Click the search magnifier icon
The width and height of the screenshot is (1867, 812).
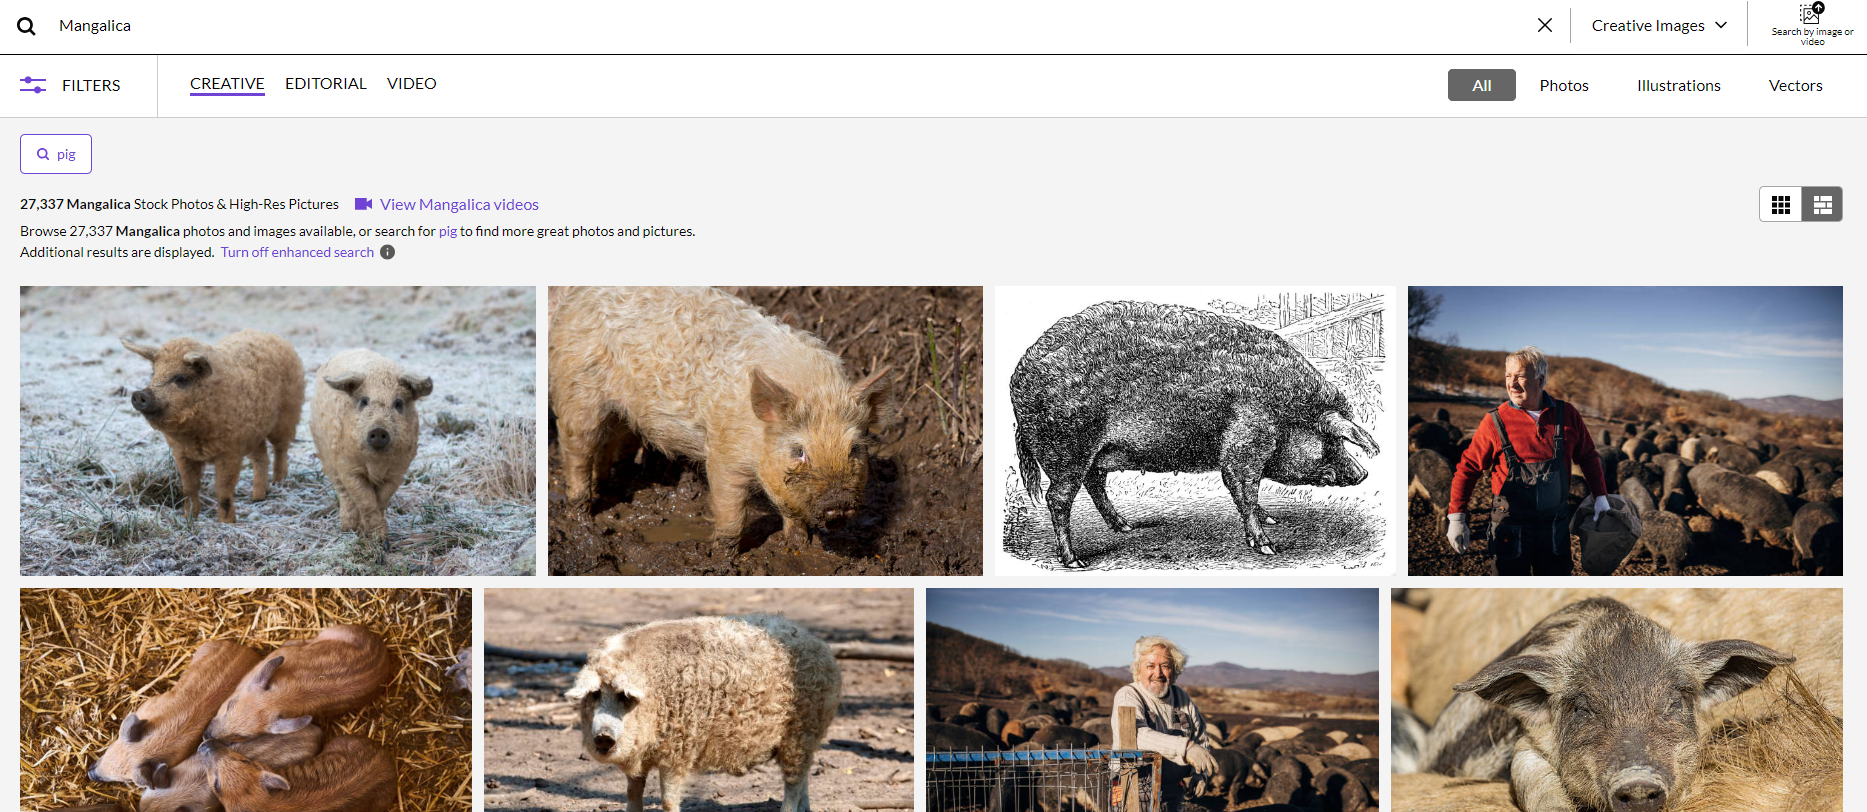[27, 26]
